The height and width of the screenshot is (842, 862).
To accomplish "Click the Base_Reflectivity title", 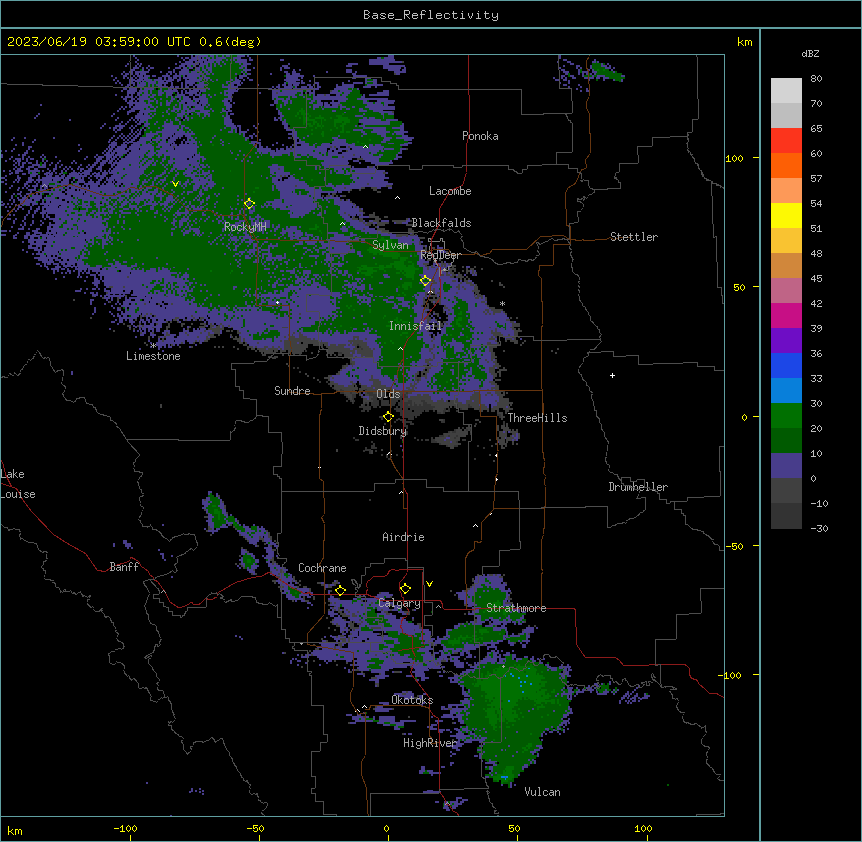I will tap(431, 15).
